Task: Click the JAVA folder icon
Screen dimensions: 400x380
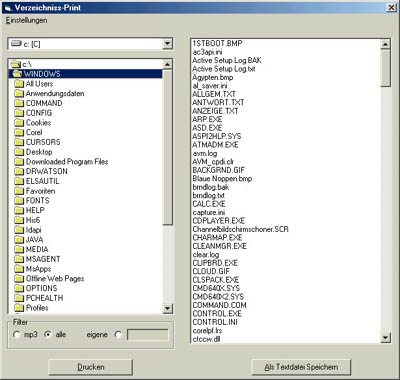Action: coord(19,239)
